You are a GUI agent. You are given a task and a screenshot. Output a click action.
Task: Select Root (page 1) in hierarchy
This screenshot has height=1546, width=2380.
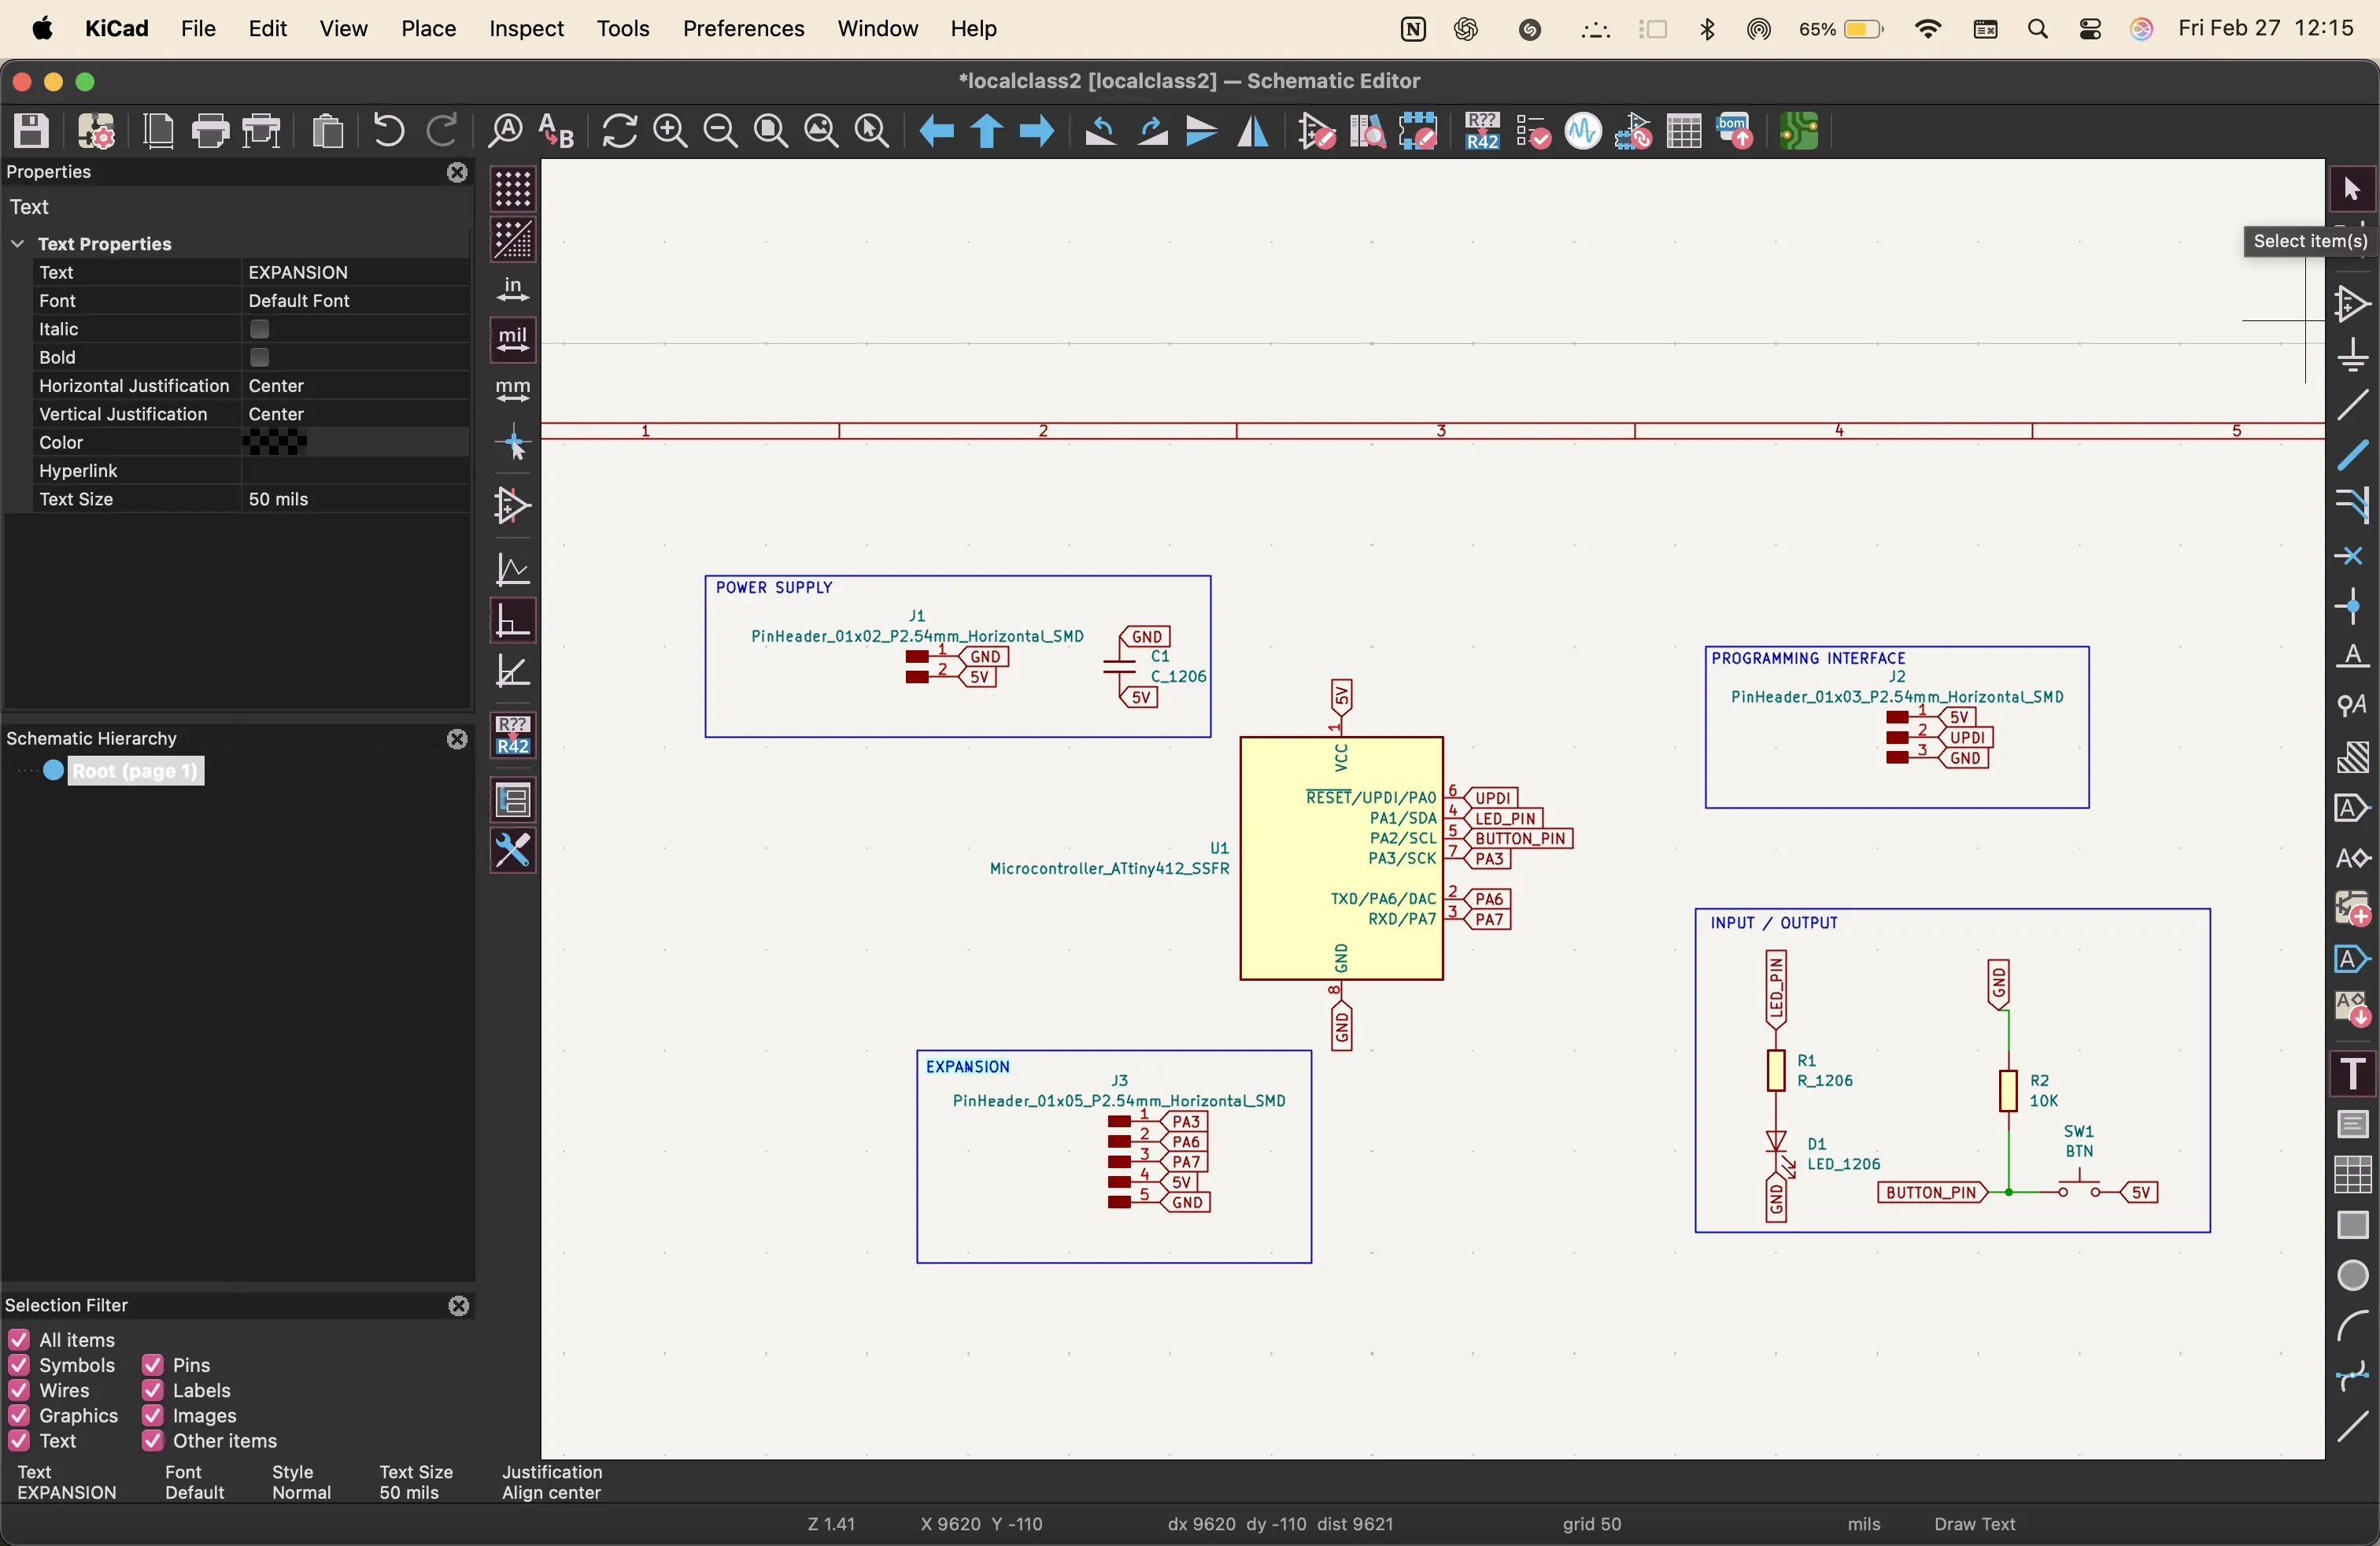click(135, 771)
